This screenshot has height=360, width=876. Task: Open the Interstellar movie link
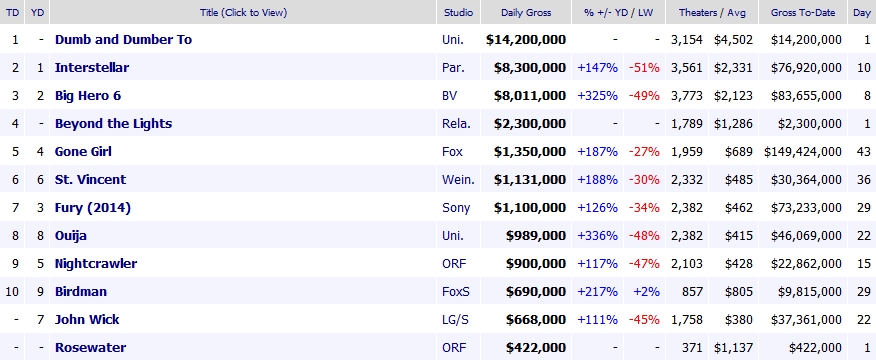[x=92, y=68]
